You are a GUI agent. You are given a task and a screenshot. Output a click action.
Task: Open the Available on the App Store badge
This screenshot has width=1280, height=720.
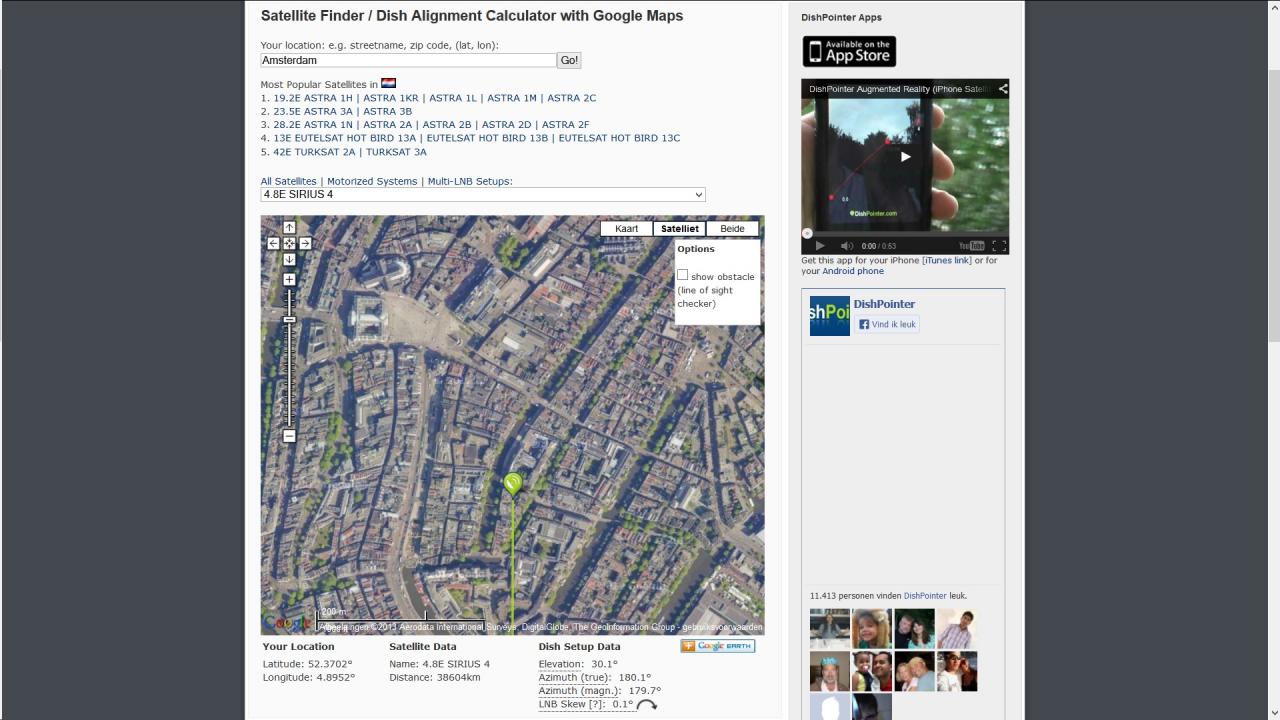click(x=849, y=51)
